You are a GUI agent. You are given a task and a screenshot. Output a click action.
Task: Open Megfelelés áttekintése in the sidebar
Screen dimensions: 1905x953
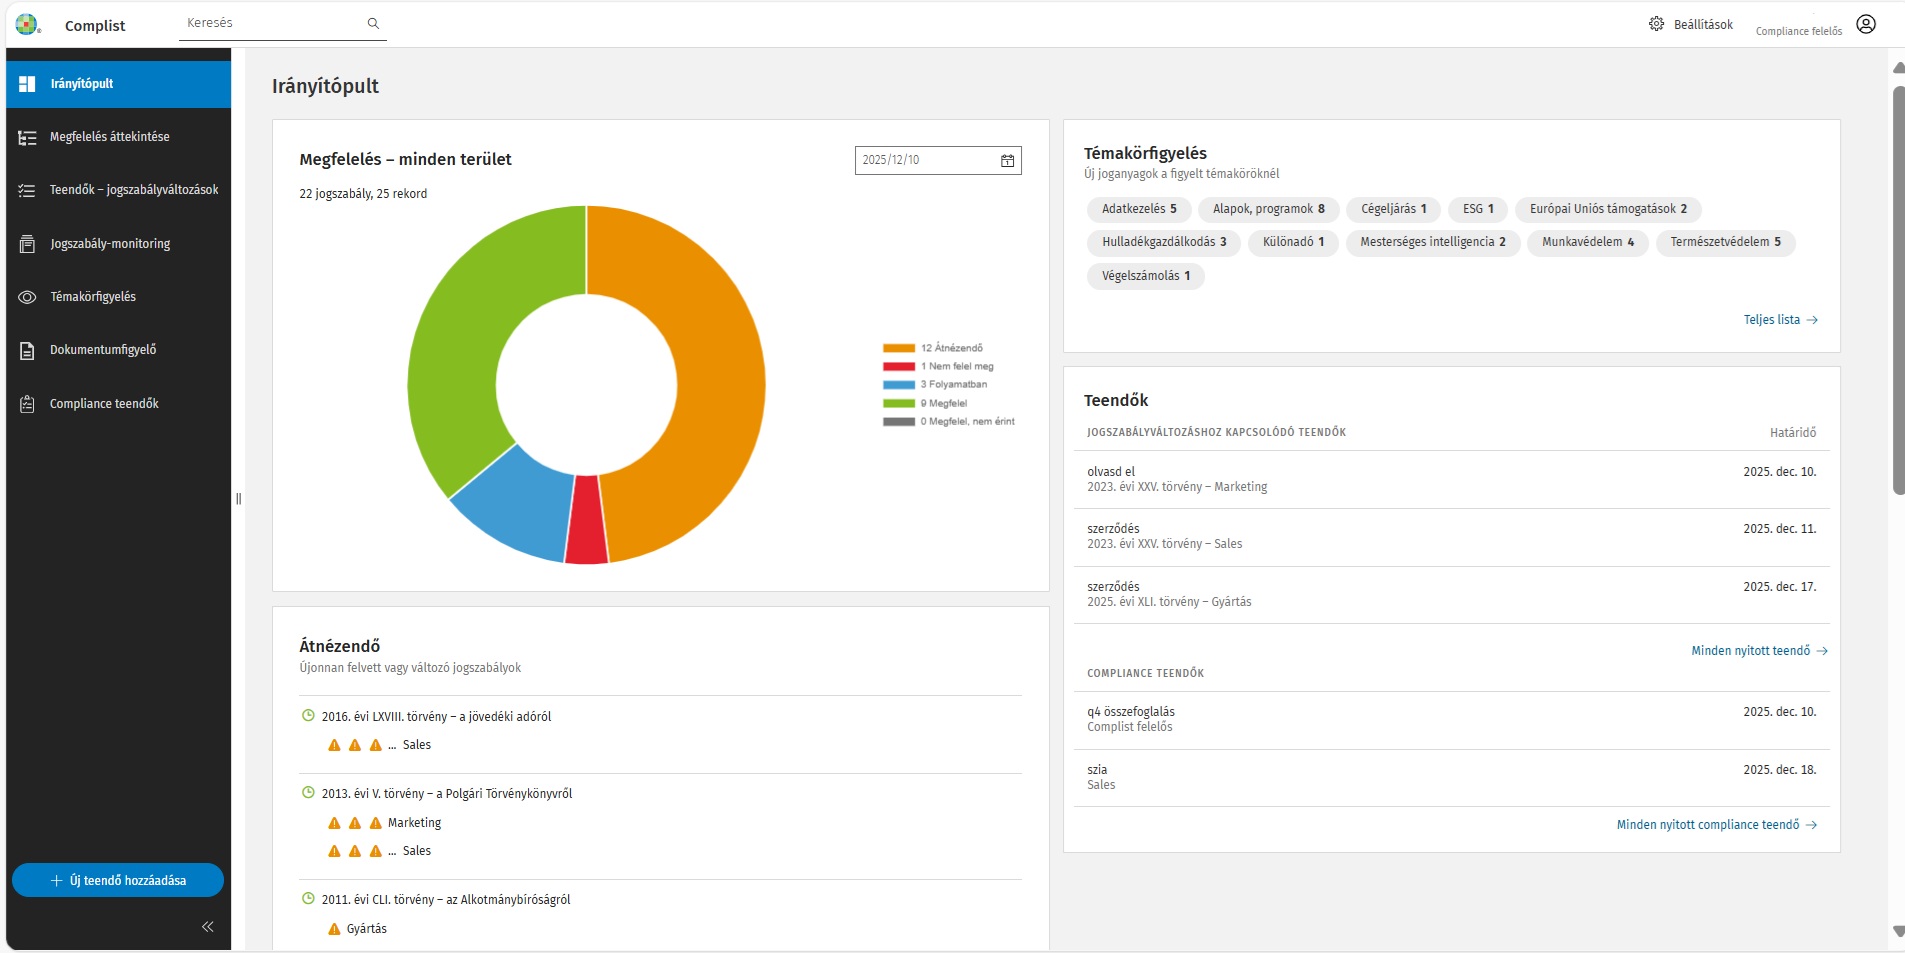109,137
